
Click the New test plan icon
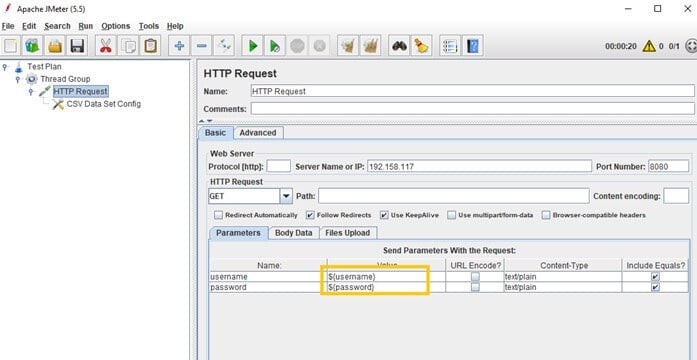click(12, 46)
